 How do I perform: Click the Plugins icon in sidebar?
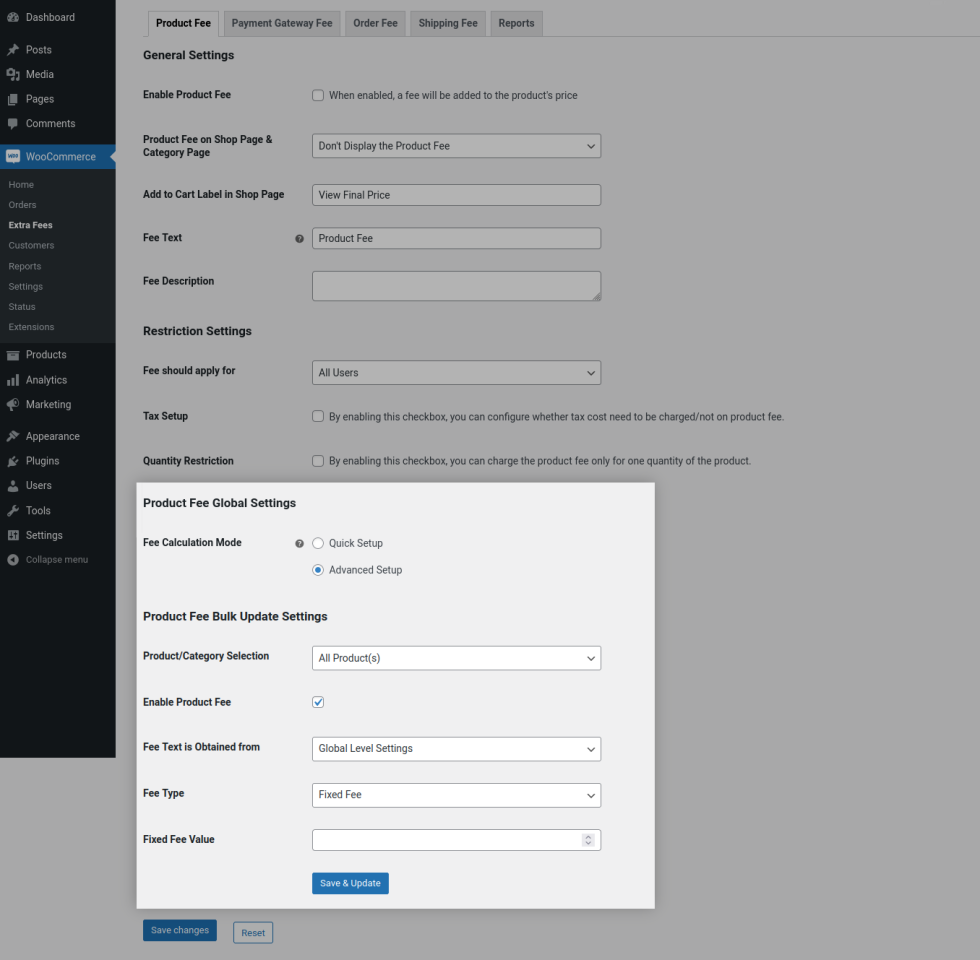[x=12, y=461]
